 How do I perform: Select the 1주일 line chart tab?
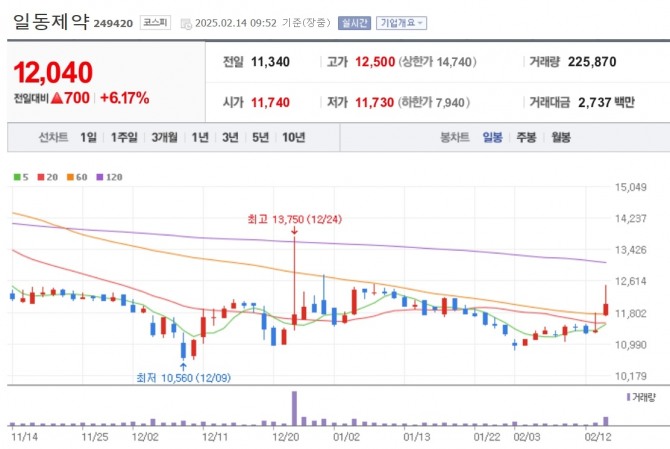click(124, 138)
